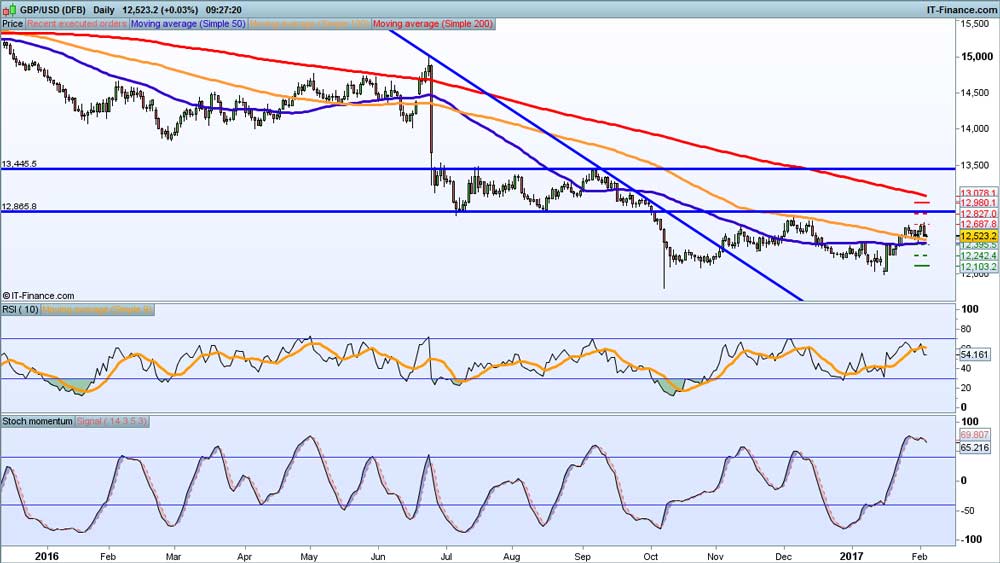Click the 14,500 price axis label

click(x=975, y=93)
